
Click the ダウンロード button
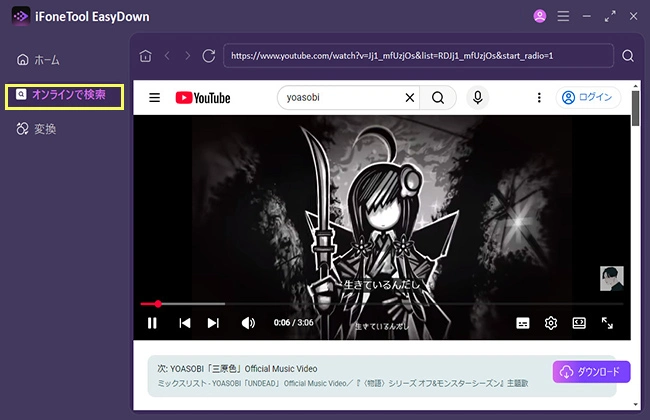(x=592, y=372)
